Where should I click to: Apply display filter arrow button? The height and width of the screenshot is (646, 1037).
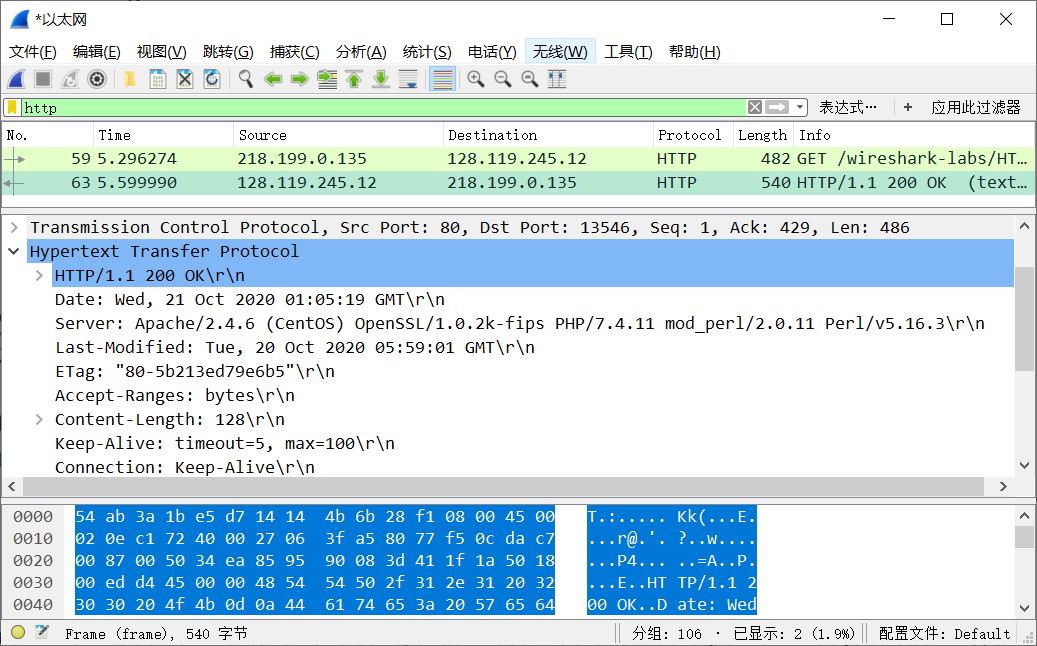[778, 107]
